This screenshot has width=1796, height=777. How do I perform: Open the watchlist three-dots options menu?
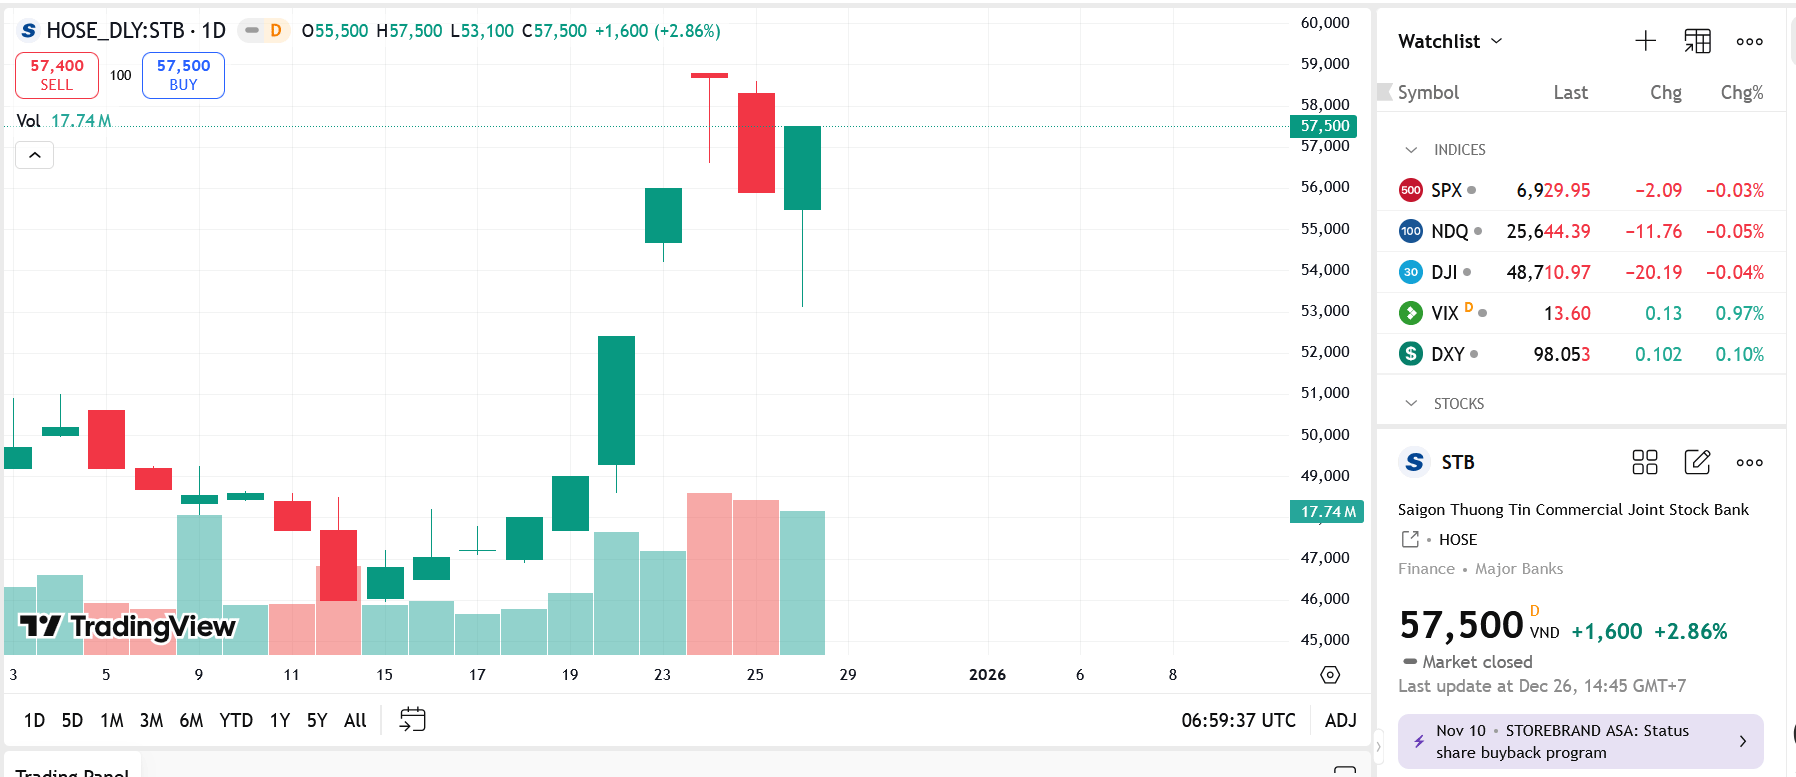pyautogui.click(x=1749, y=41)
